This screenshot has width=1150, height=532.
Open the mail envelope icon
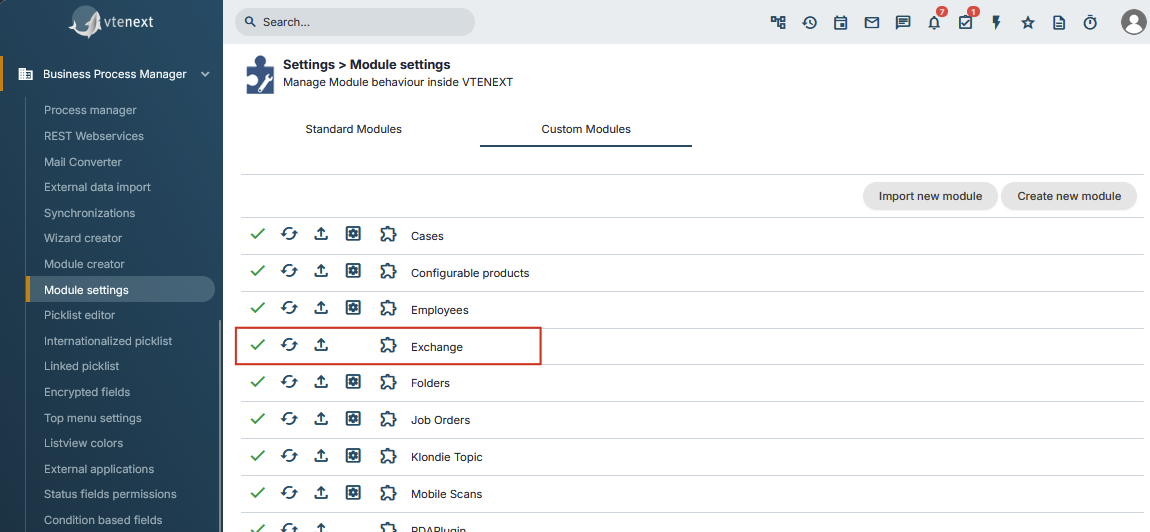[x=871, y=23]
